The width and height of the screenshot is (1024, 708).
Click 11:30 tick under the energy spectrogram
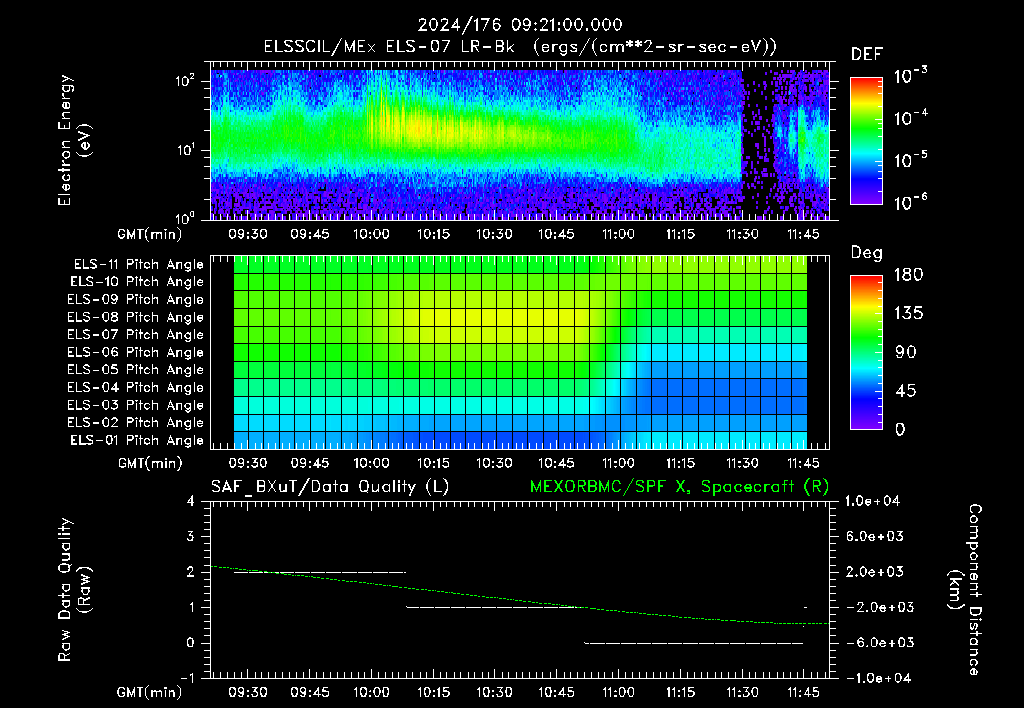point(742,234)
